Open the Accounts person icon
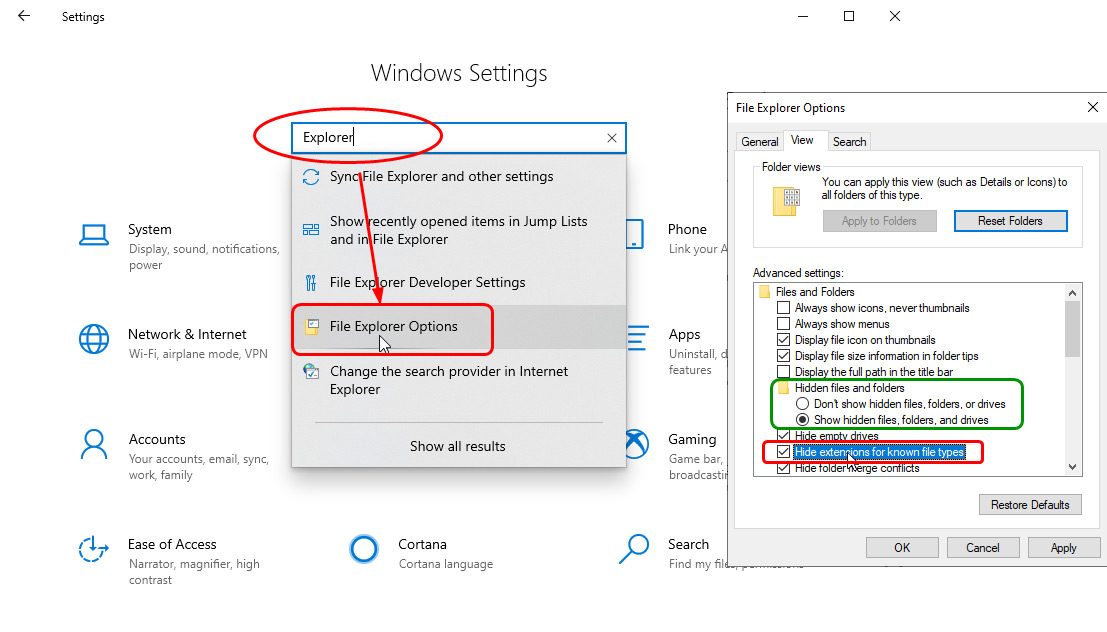The width and height of the screenshot is (1107, 632). [94, 443]
